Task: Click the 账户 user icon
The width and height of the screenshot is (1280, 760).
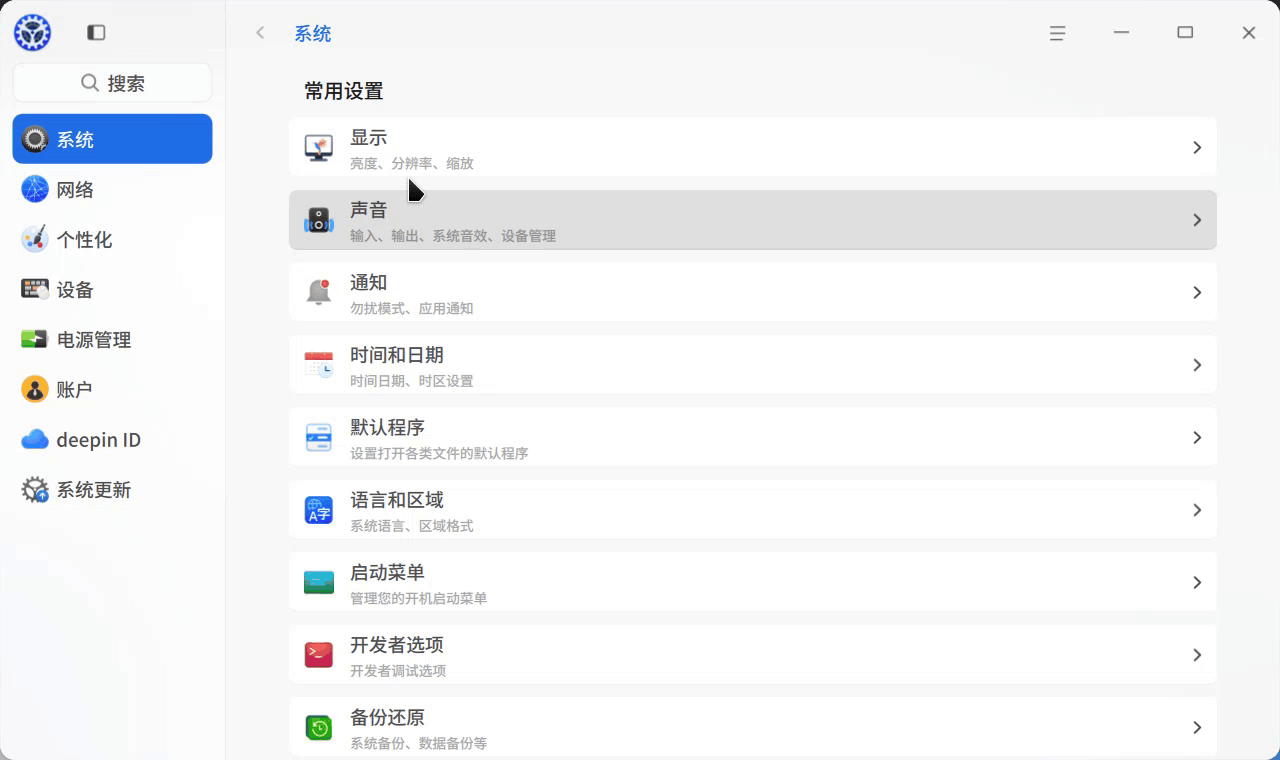Action: coord(35,389)
